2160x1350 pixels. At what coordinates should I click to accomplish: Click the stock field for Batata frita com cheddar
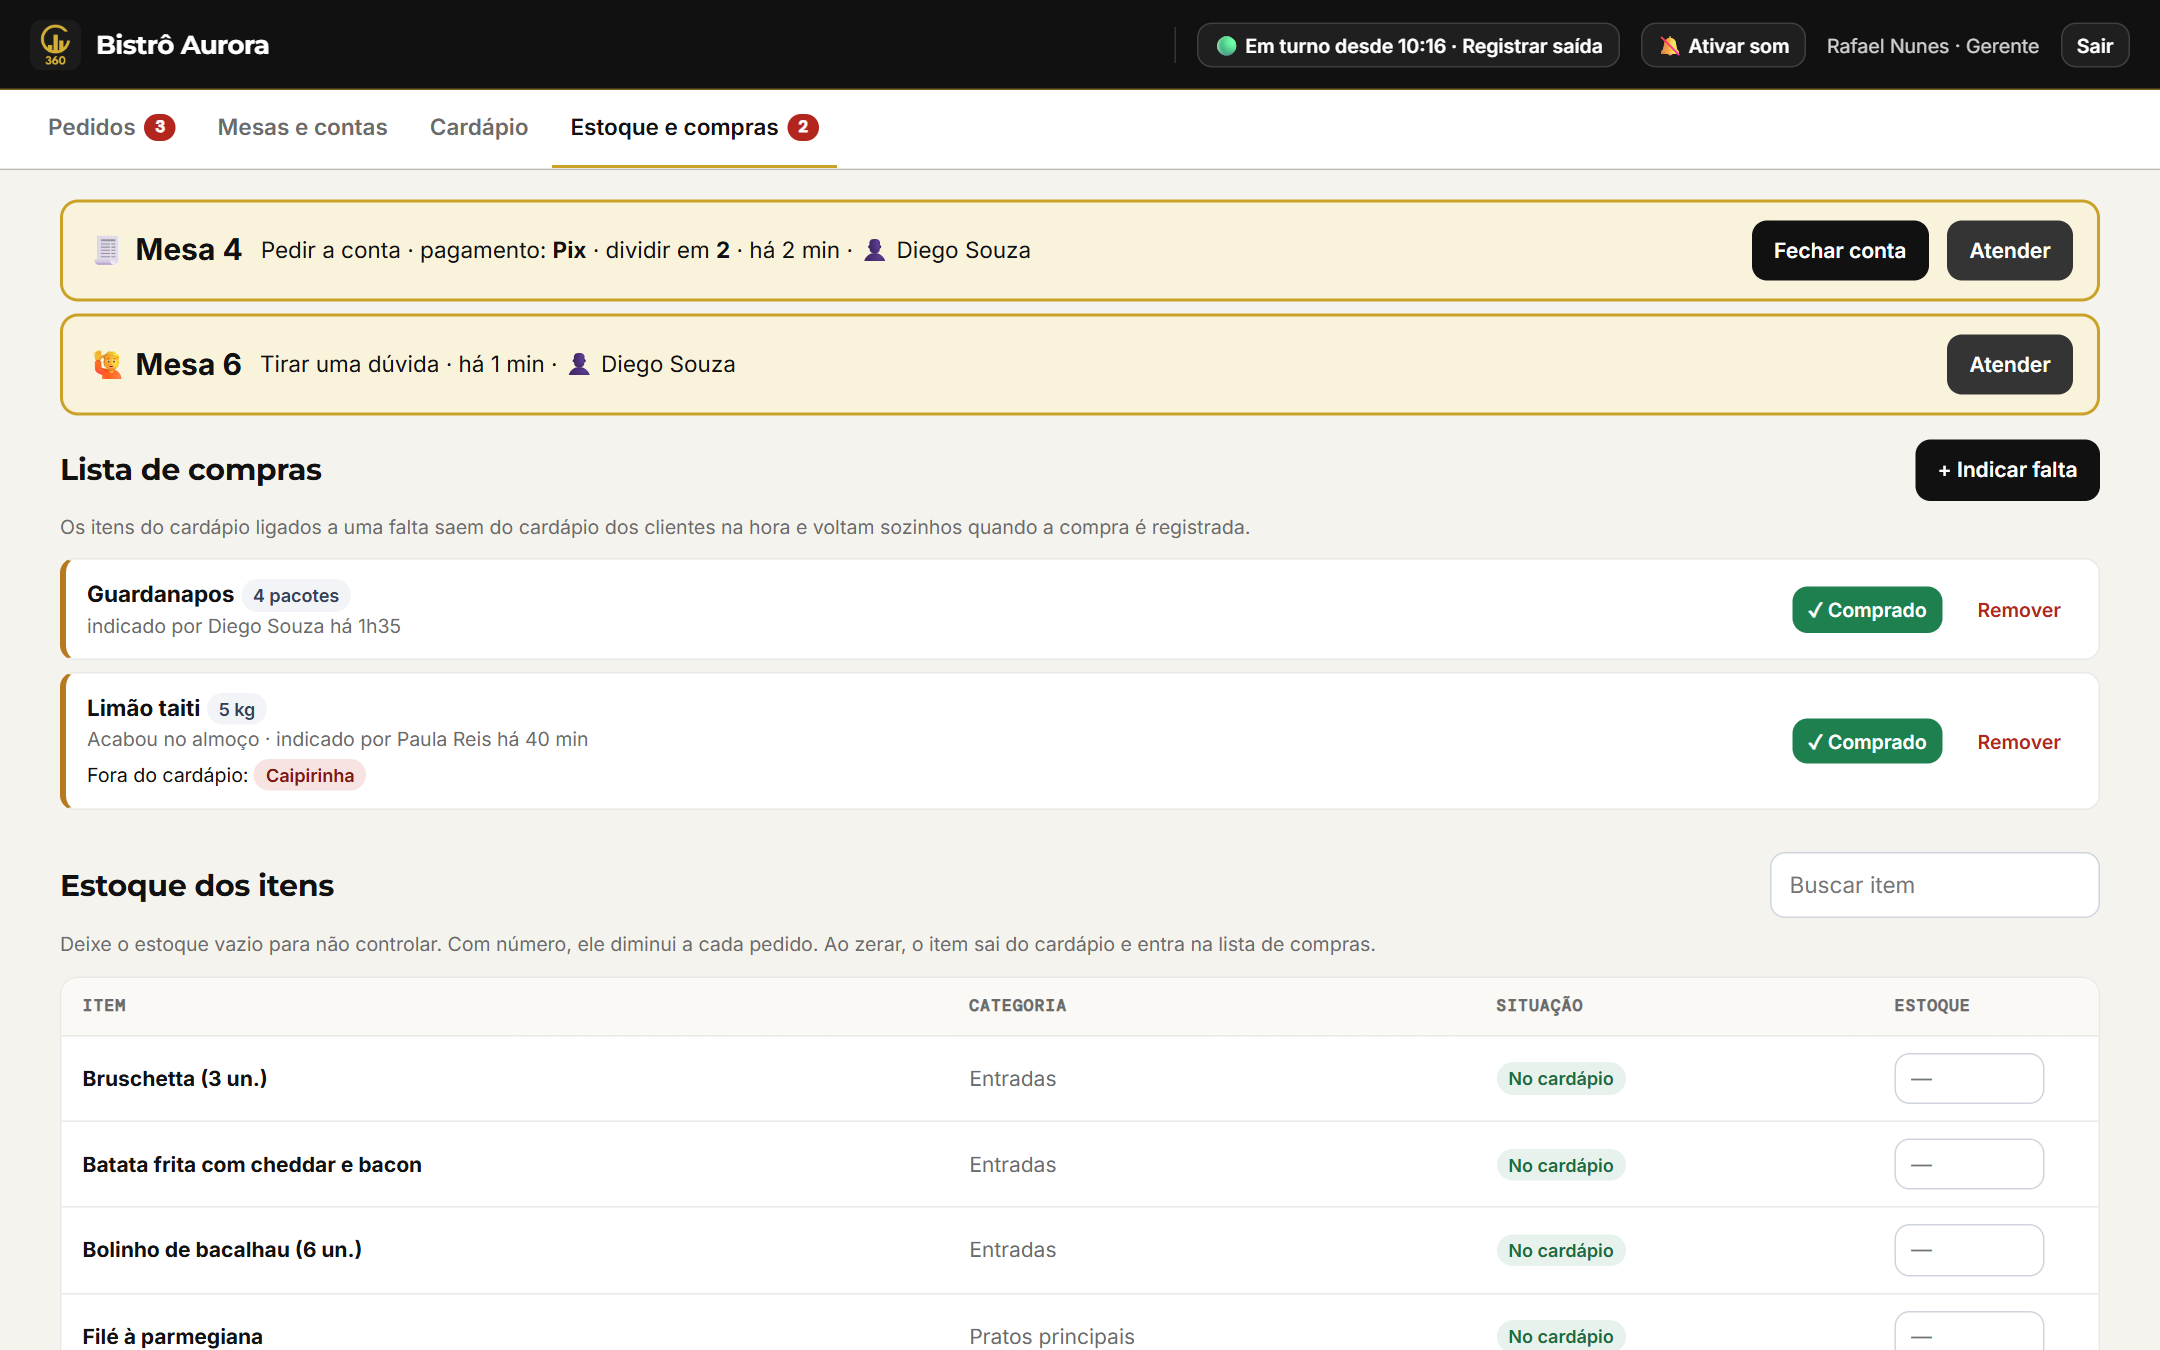[x=1969, y=1164]
